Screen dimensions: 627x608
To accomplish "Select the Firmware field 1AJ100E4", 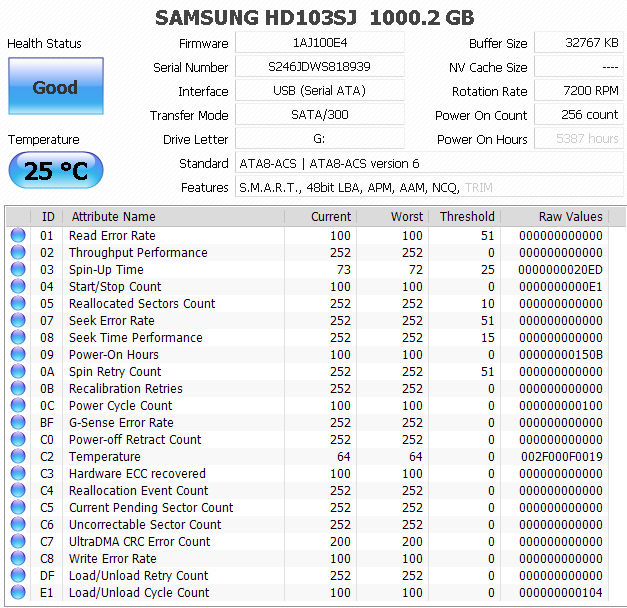I will coord(320,42).
